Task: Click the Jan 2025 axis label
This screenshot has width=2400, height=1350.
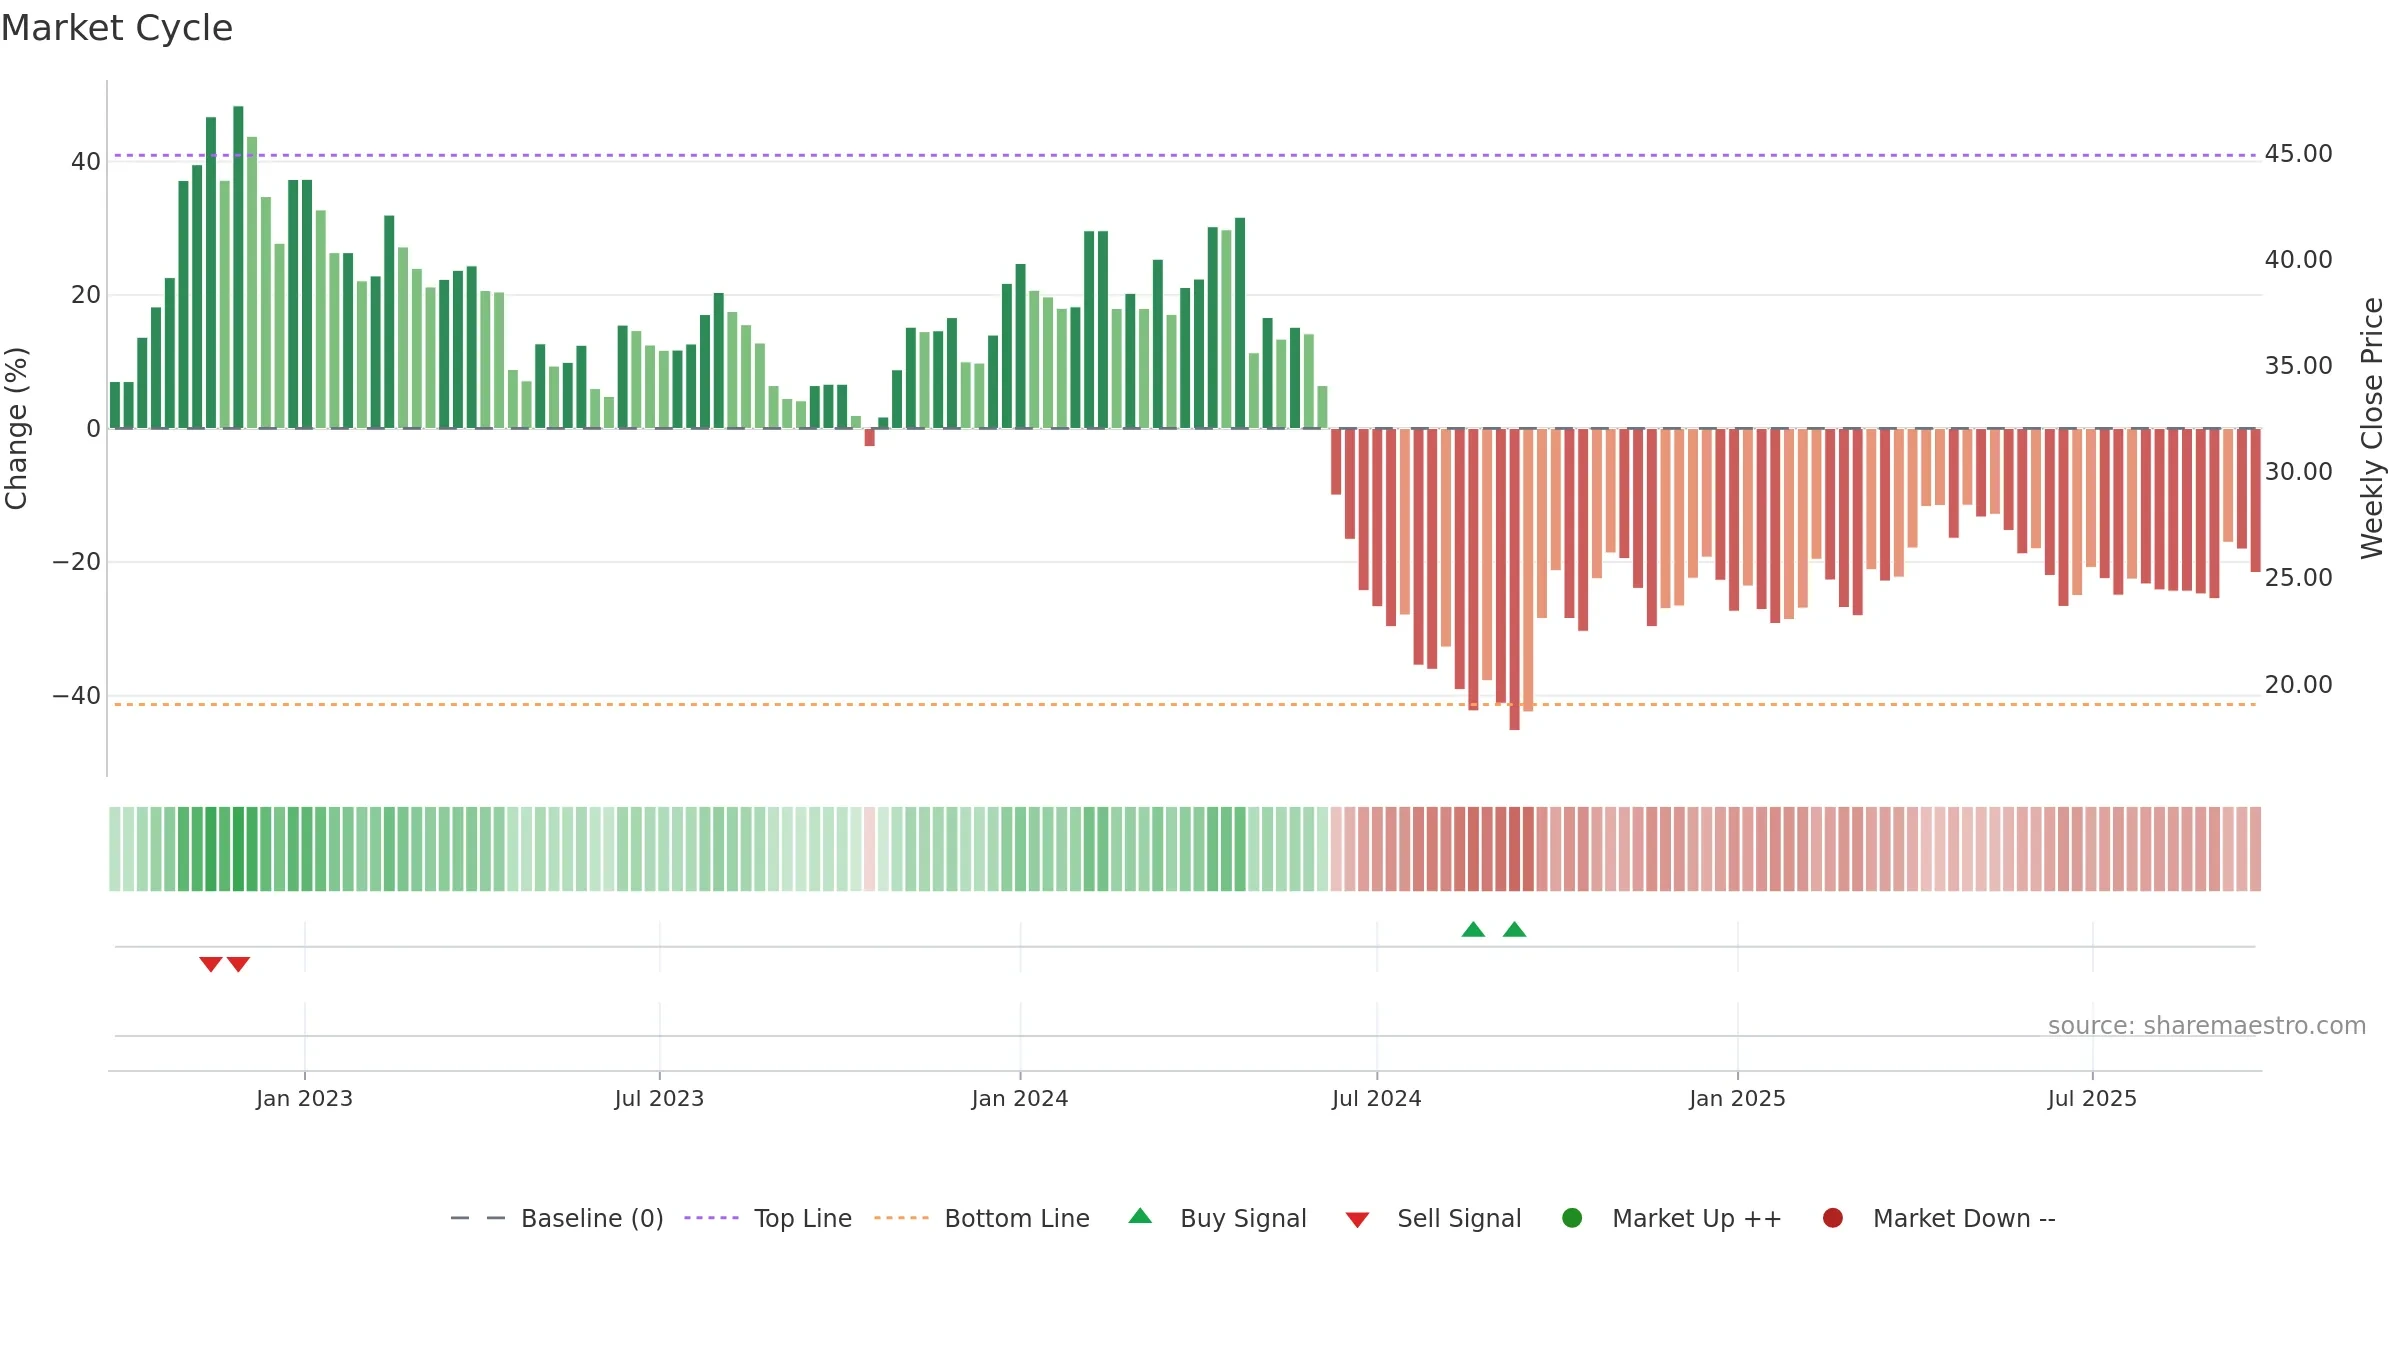Action: point(1737,1099)
